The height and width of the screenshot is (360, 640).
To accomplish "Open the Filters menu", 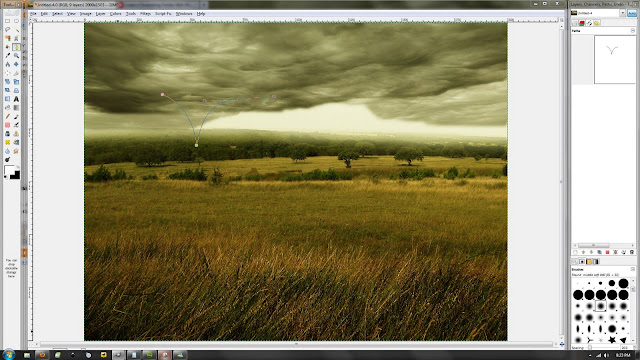I will click(145, 13).
